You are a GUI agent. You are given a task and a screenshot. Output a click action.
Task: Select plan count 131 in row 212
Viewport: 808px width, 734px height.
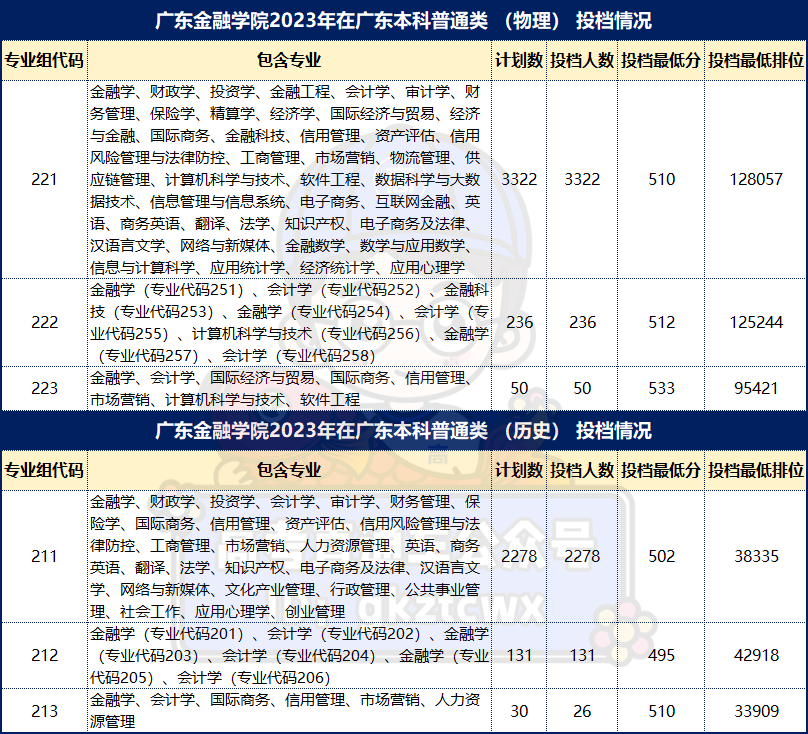pos(519,655)
